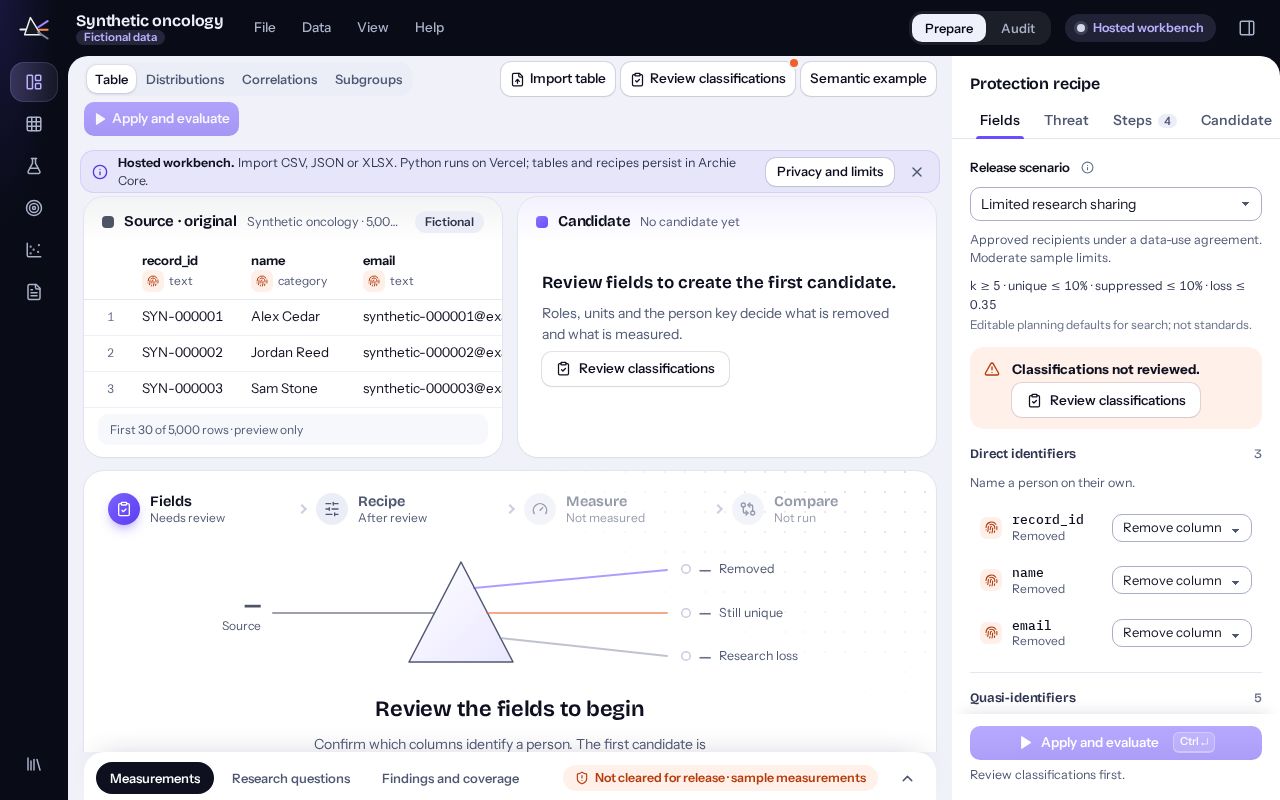
Task: Open the table grid sidebar icon
Action: pos(34,124)
